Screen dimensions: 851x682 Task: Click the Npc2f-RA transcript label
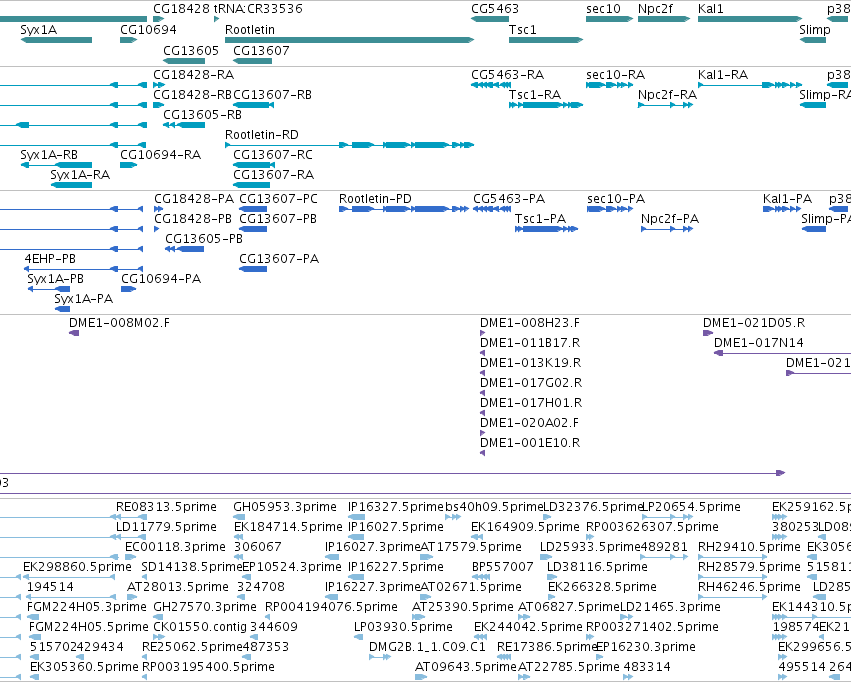click(667, 95)
